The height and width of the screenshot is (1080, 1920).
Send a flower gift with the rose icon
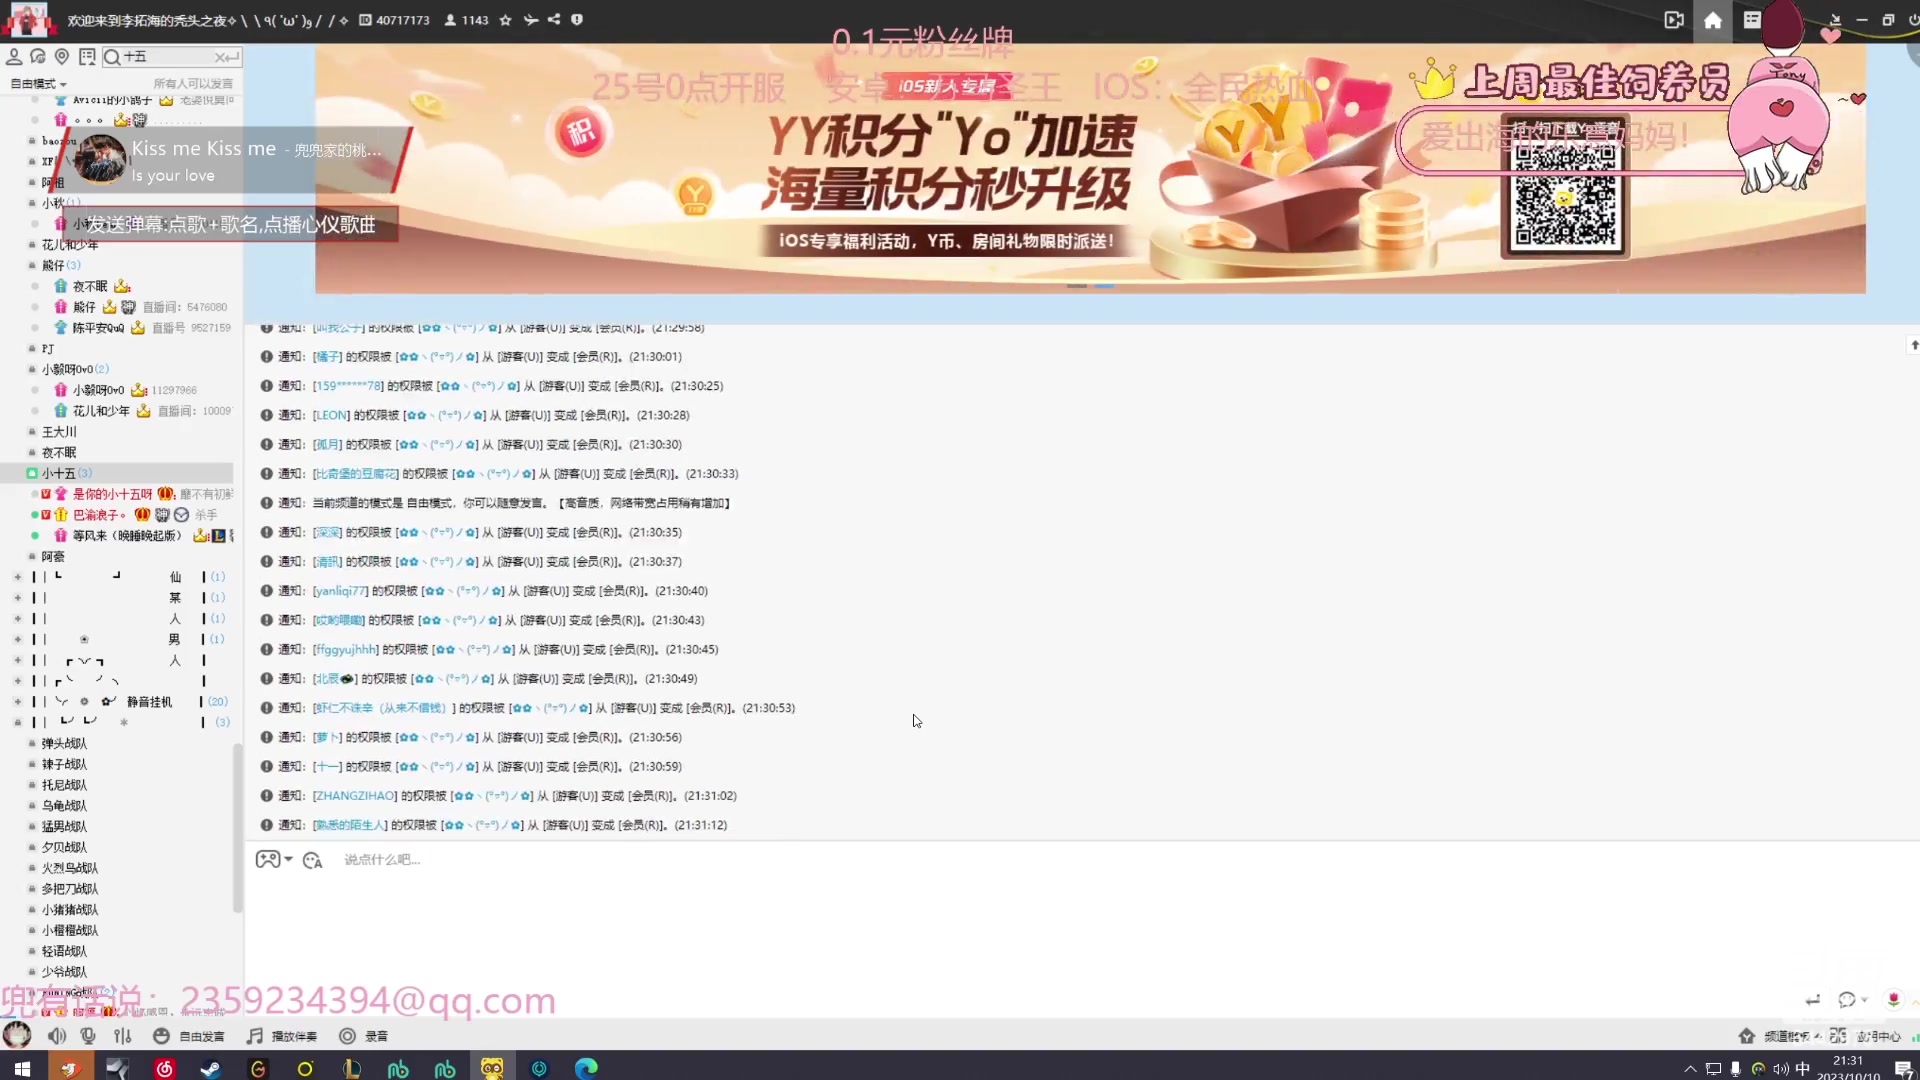tap(1893, 1000)
